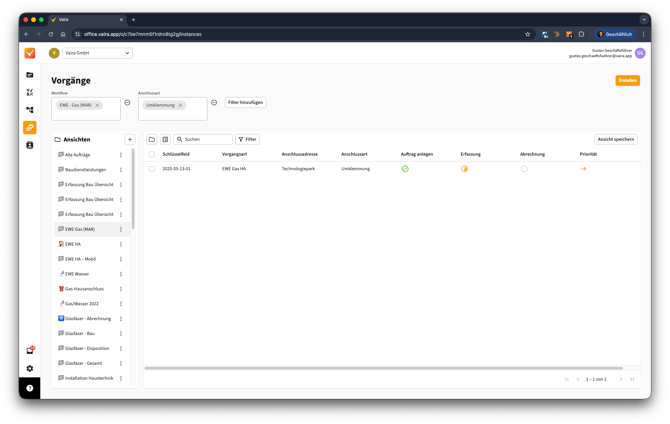
Task: Select the Gas/Wasser 2022 view
Action: 82,303
